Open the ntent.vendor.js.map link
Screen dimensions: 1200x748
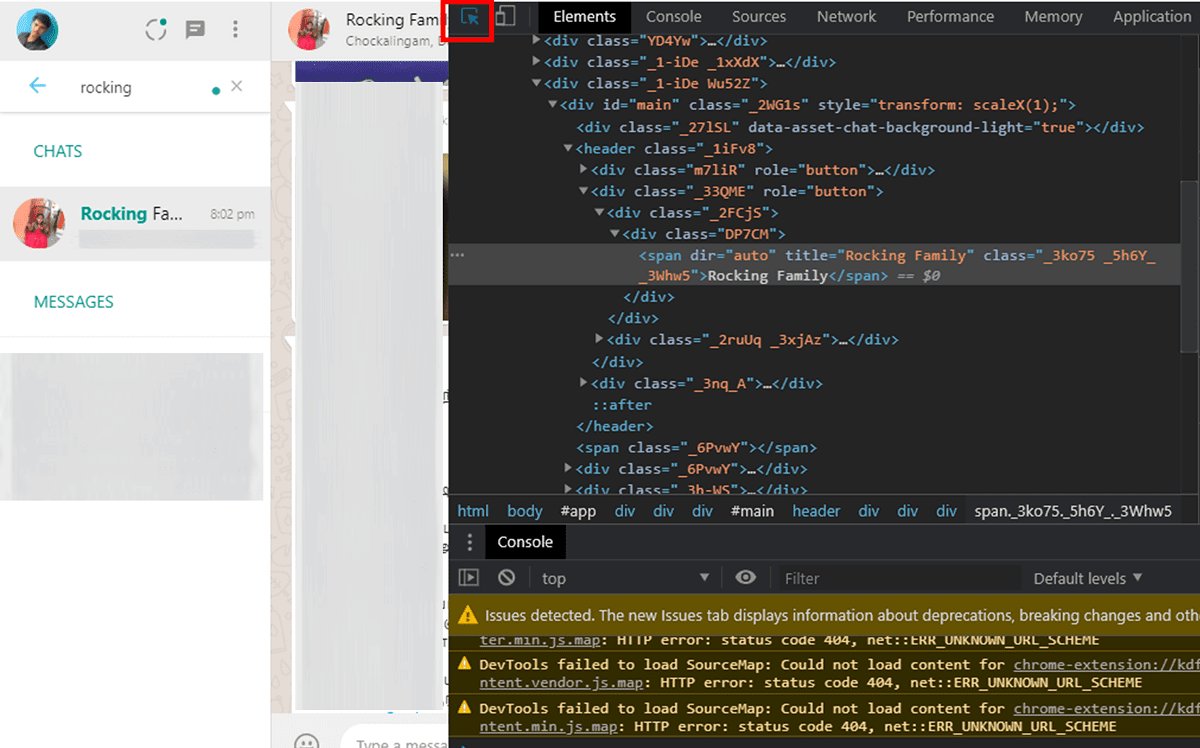click(x=561, y=683)
